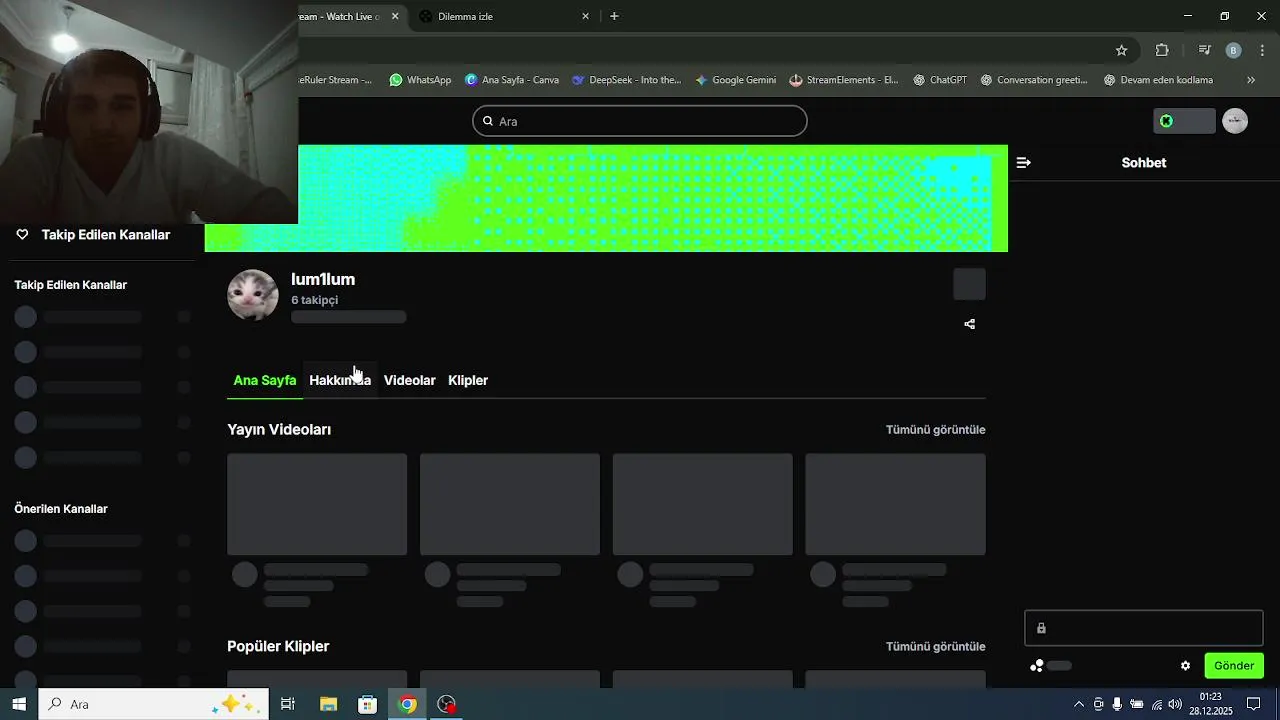Screen dimensions: 1280x720
Task: Open the Chrome extensions puzzle icon
Action: (x=1162, y=50)
